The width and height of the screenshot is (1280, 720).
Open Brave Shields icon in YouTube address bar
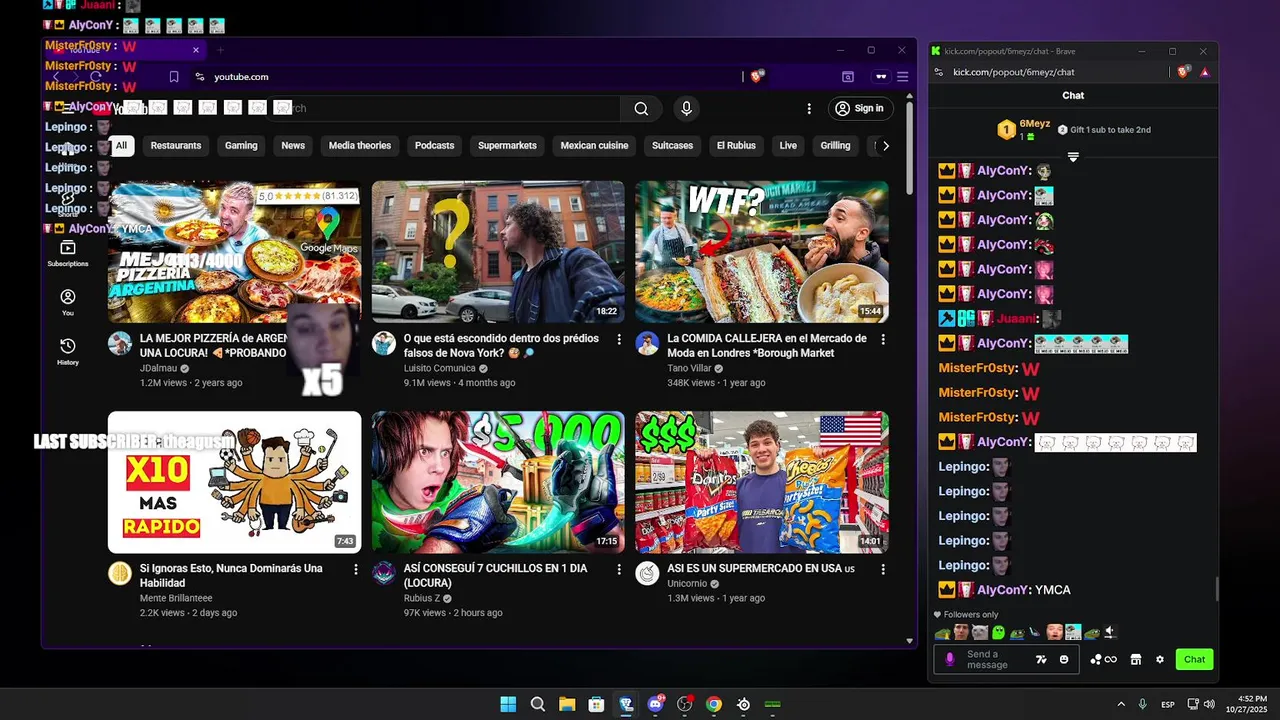click(757, 76)
